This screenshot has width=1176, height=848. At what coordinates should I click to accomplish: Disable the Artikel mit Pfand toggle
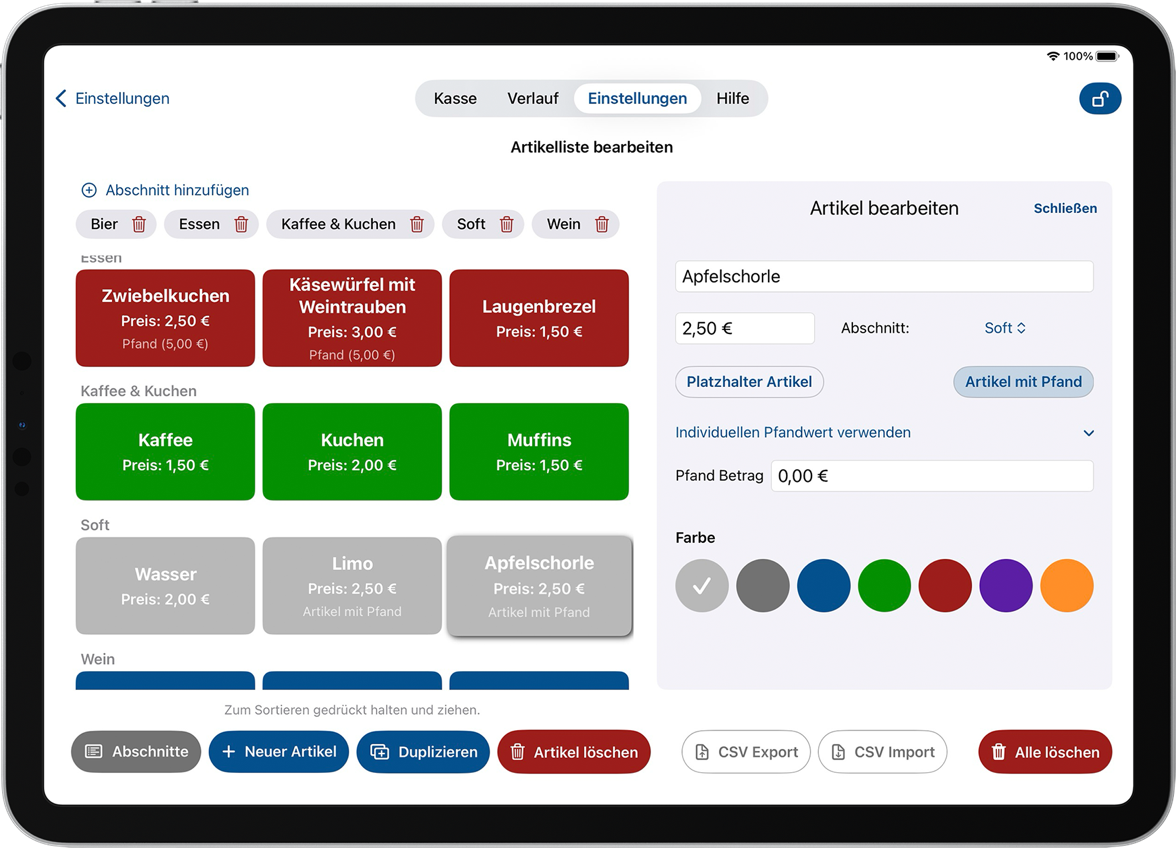(1023, 382)
